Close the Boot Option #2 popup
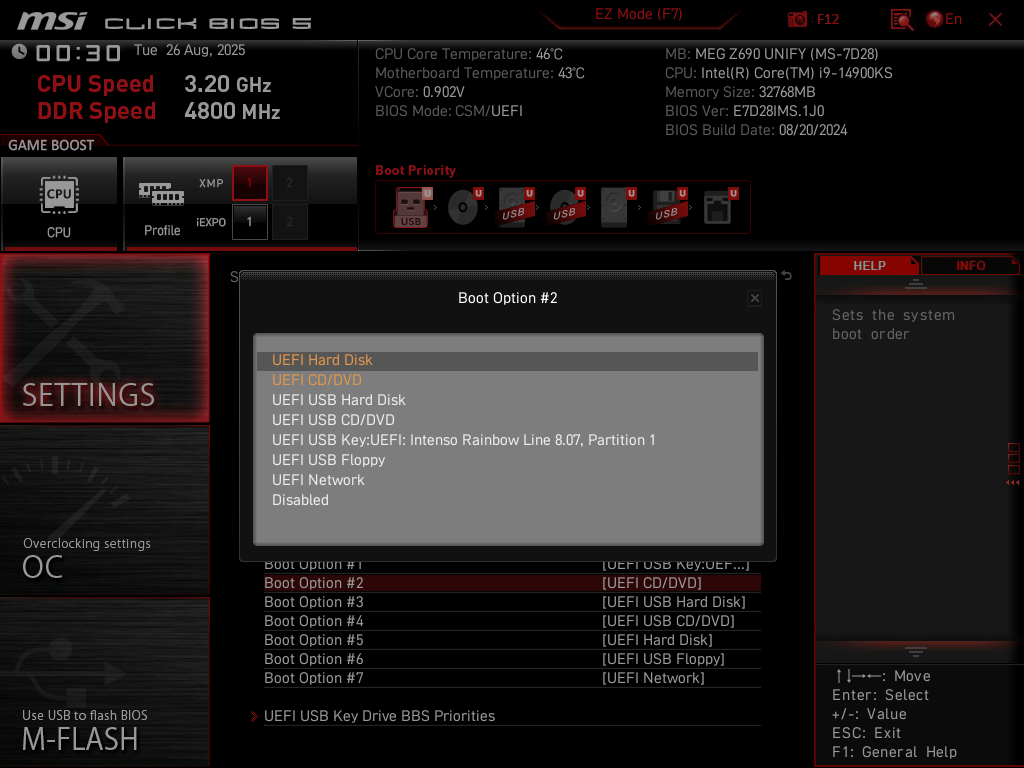This screenshot has height=768, width=1024. 755,298
